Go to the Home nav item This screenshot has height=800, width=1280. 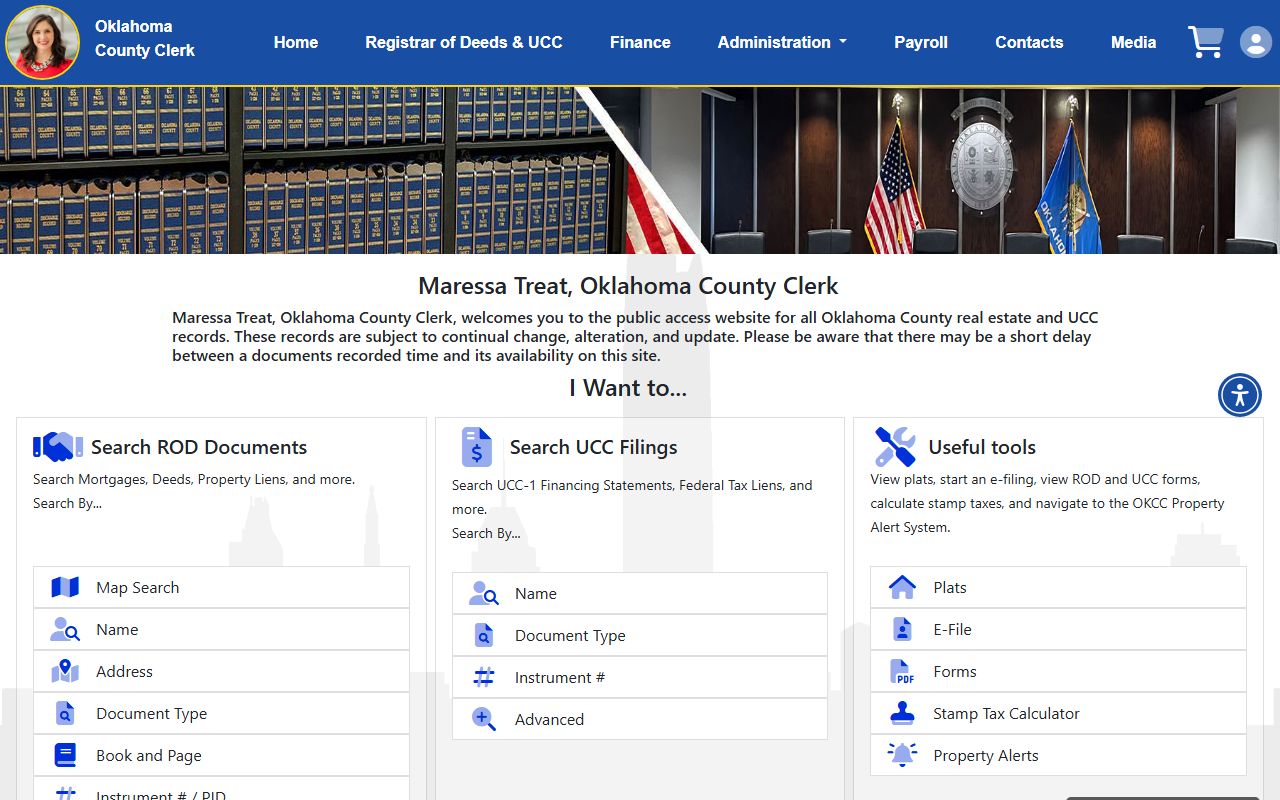[x=296, y=42]
